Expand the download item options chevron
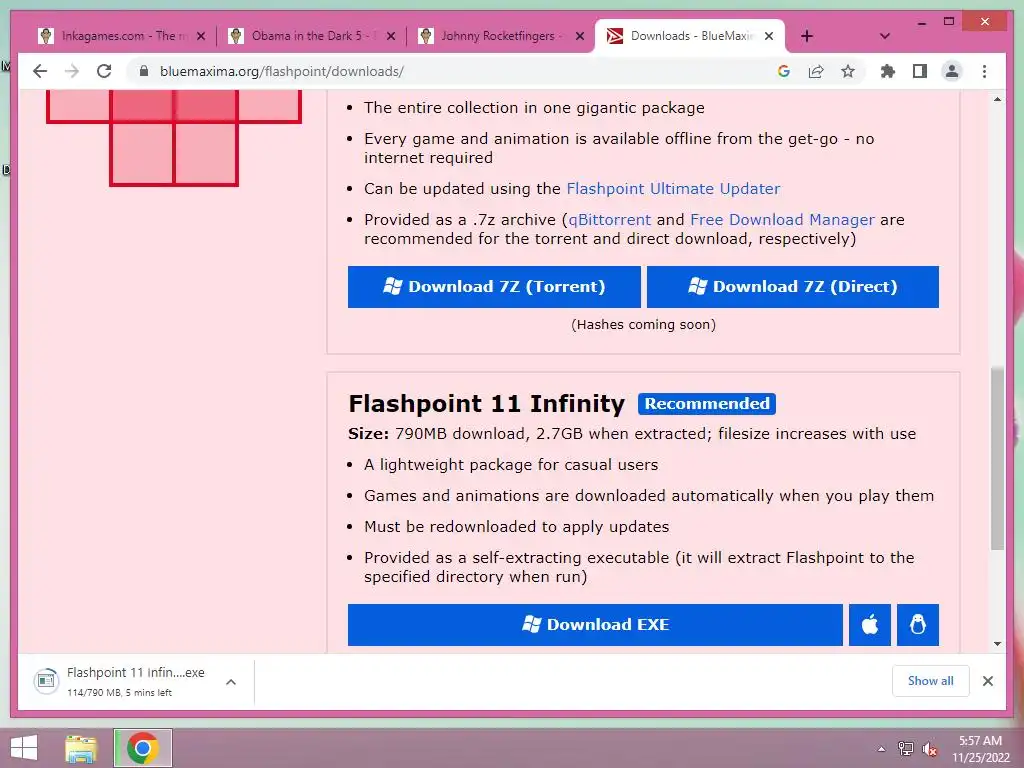The height and width of the screenshot is (768, 1024). (x=231, y=682)
